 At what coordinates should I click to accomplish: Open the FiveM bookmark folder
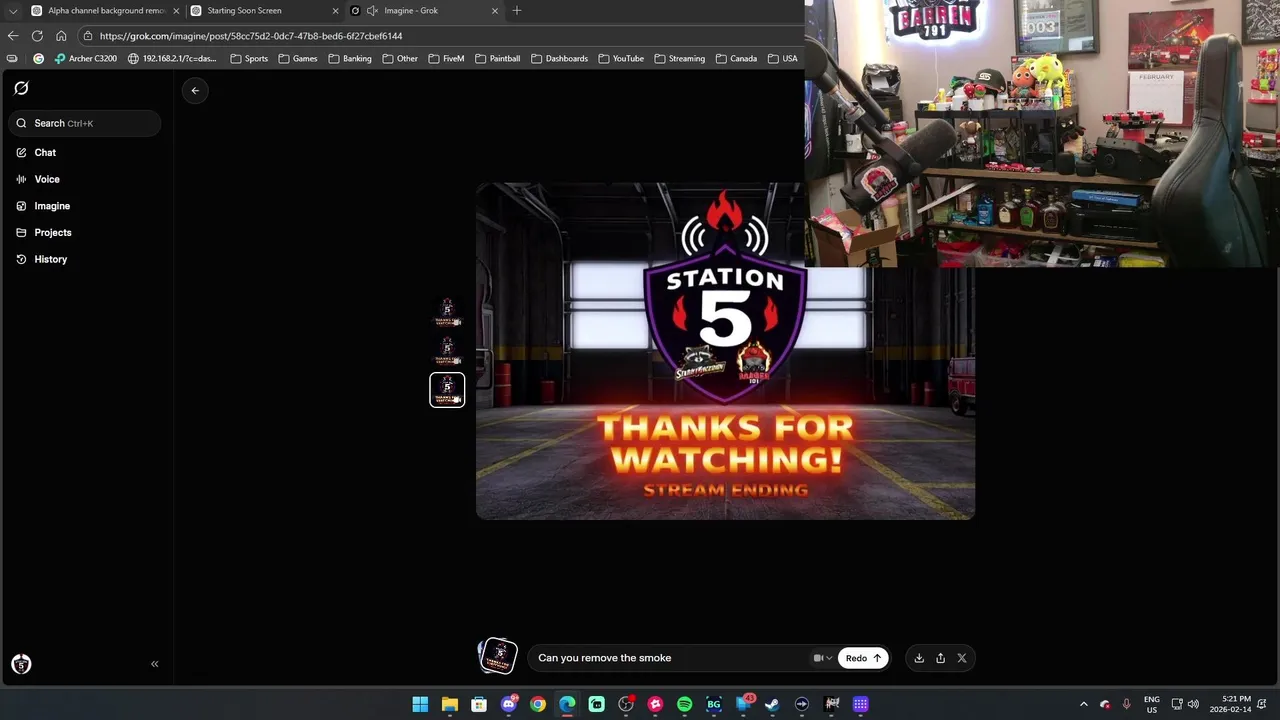pyautogui.click(x=447, y=58)
